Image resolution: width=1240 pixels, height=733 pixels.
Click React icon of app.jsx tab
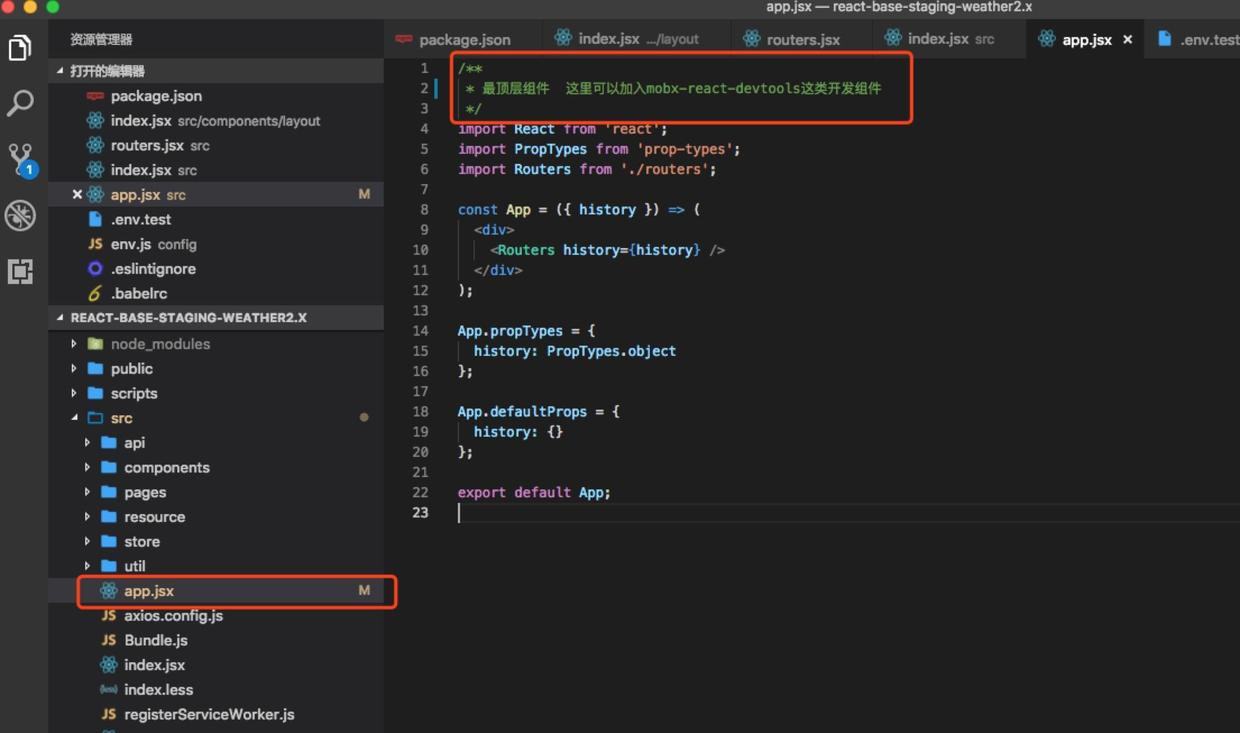click(1046, 39)
